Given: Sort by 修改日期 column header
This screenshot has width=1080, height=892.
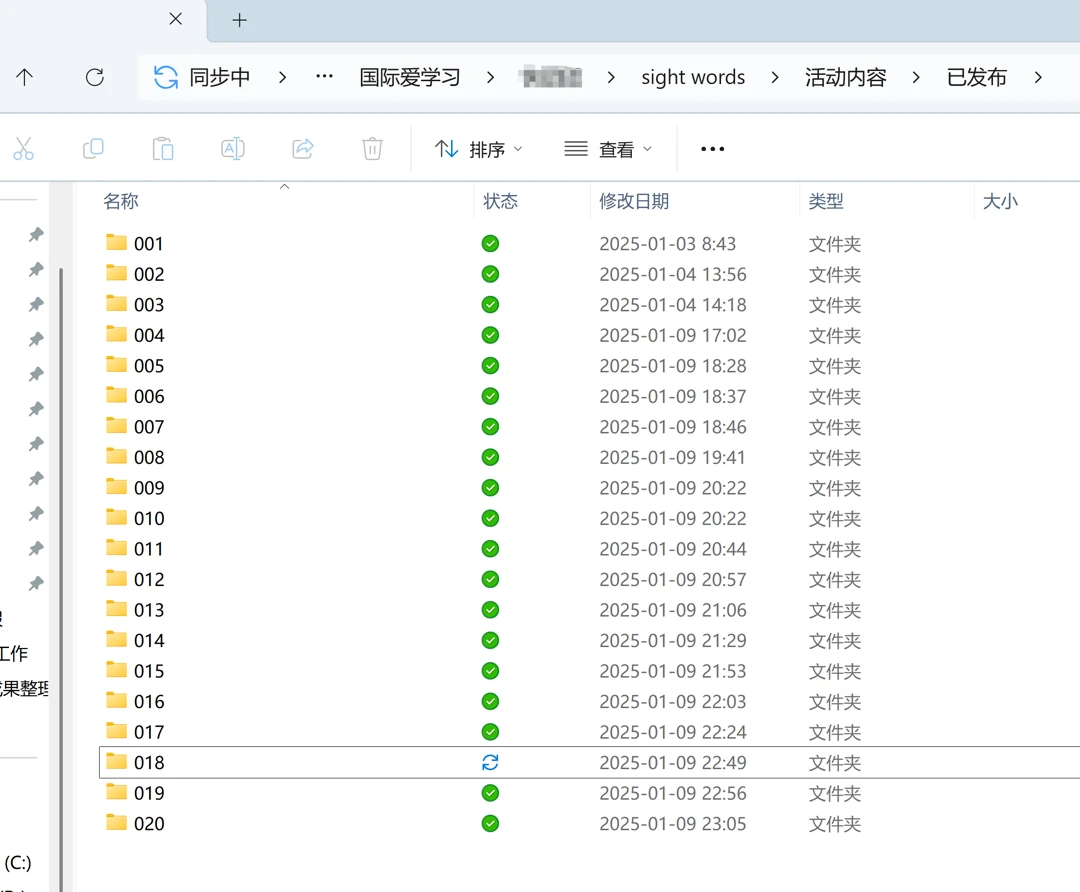Looking at the screenshot, I should pos(634,201).
